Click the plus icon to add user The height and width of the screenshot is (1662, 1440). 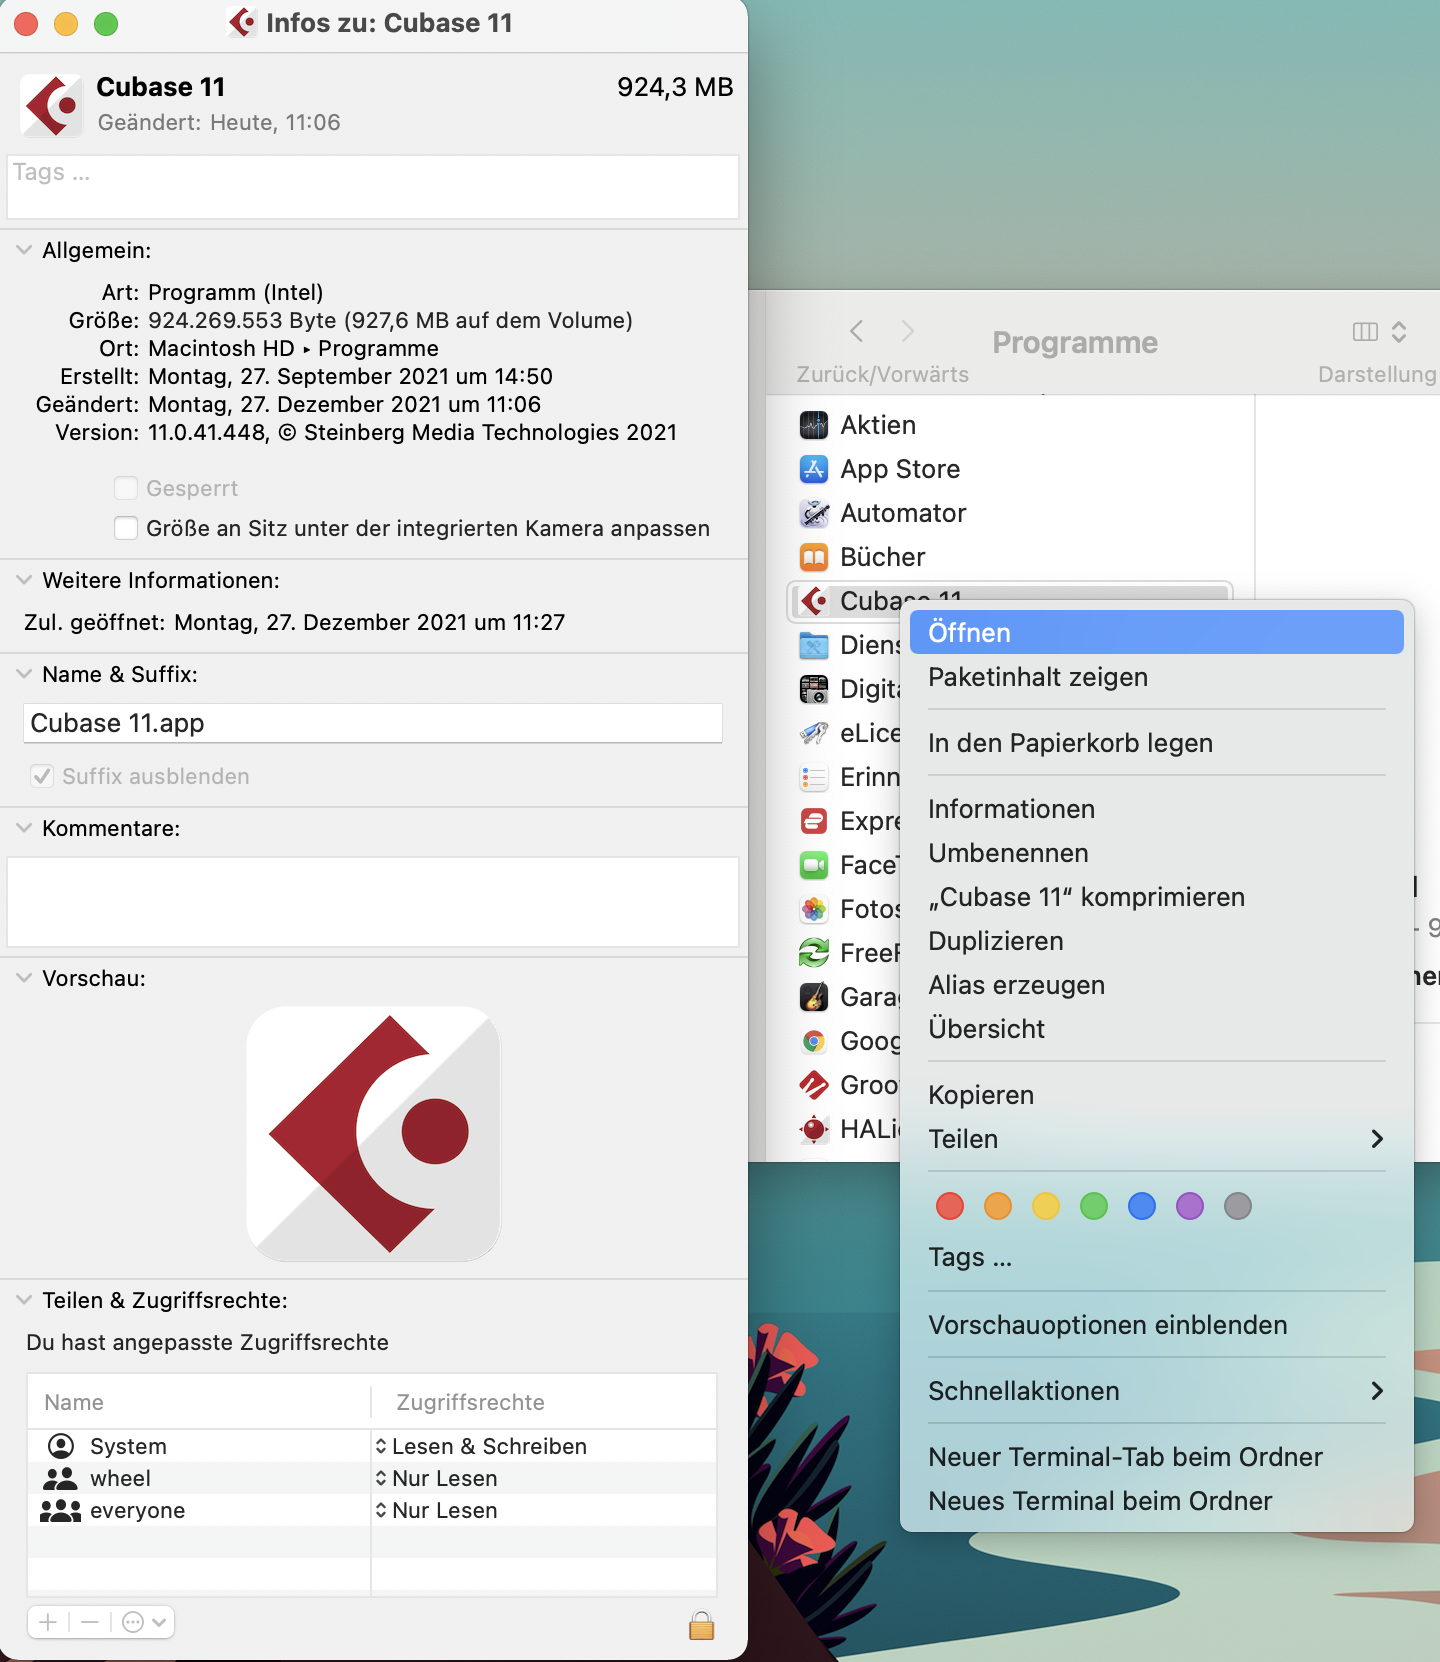(x=48, y=1622)
